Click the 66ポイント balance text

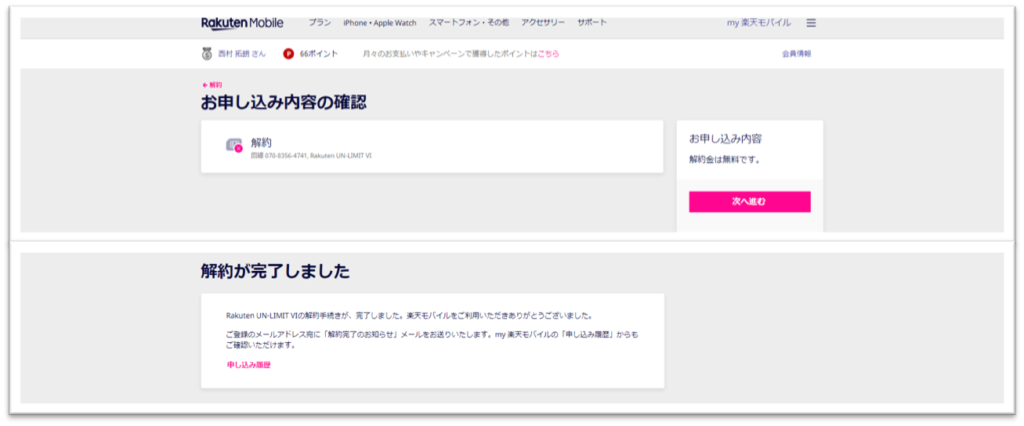[x=319, y=54]
